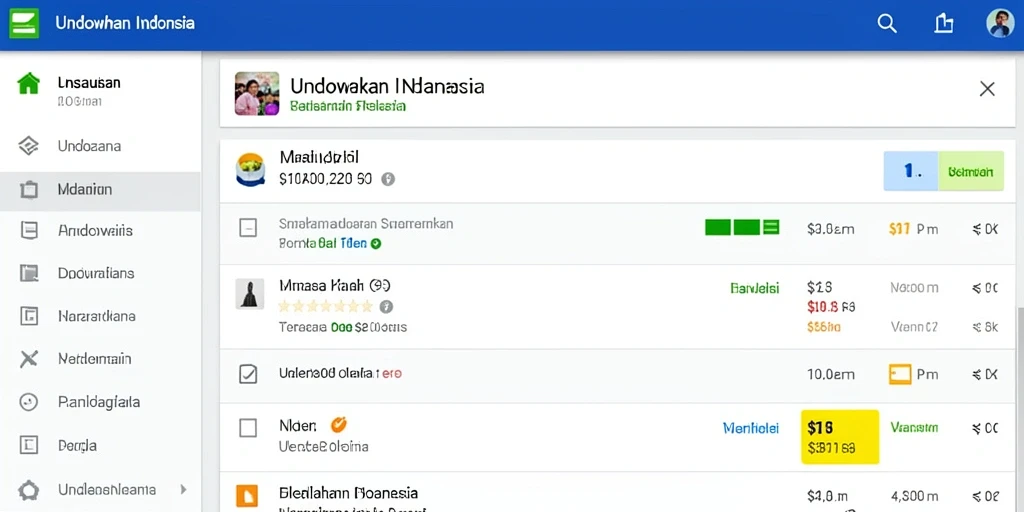Click the green Beinwan button
The image size is (1024, 512).
point(970,171)
